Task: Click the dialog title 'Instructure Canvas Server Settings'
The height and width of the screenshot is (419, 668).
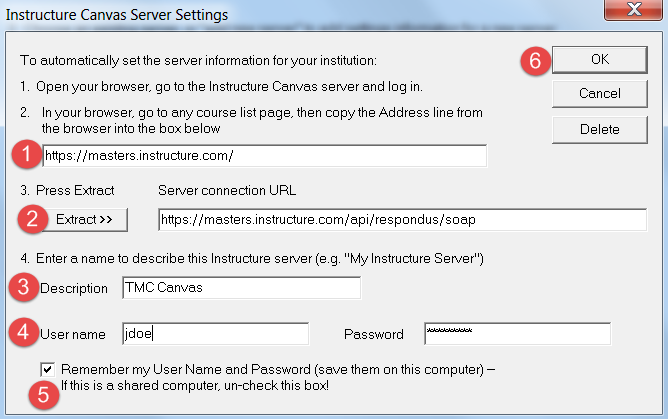Action: pos(117,14)
